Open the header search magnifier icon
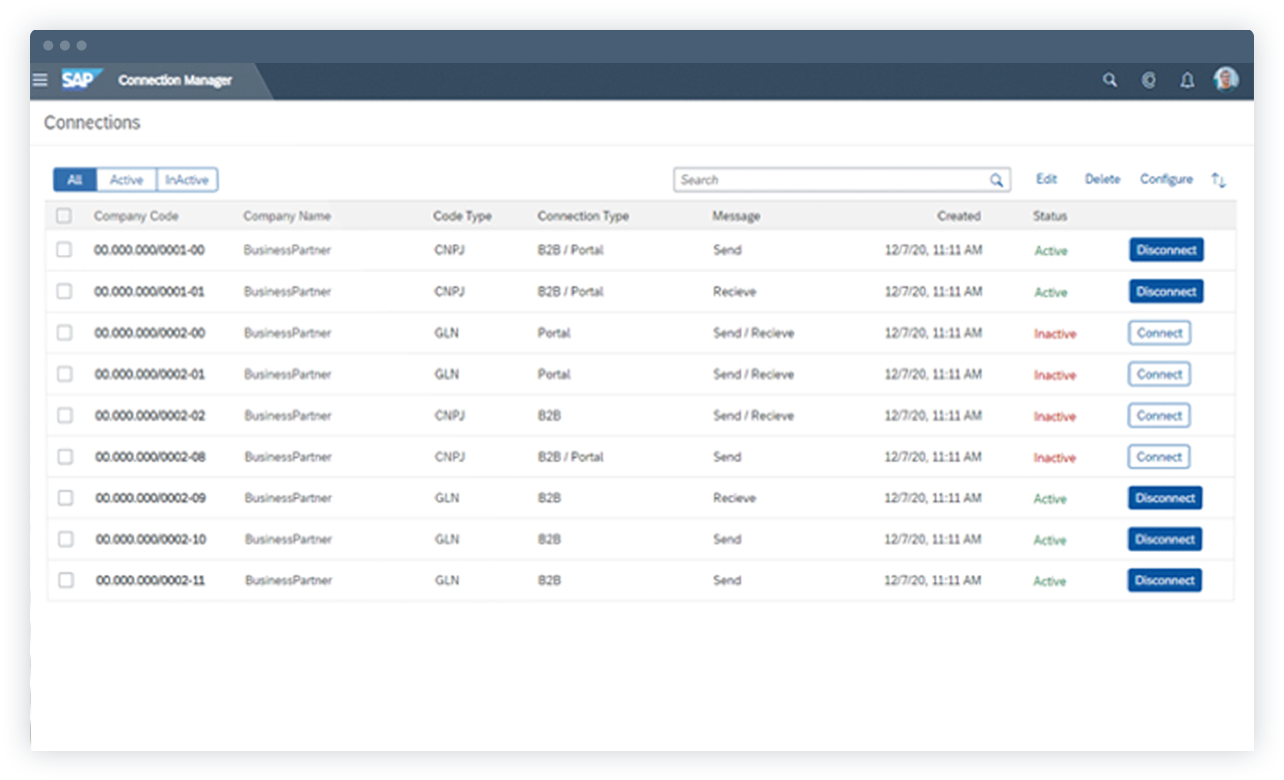Screen dimensions: 1284x780 [1109, 80]
